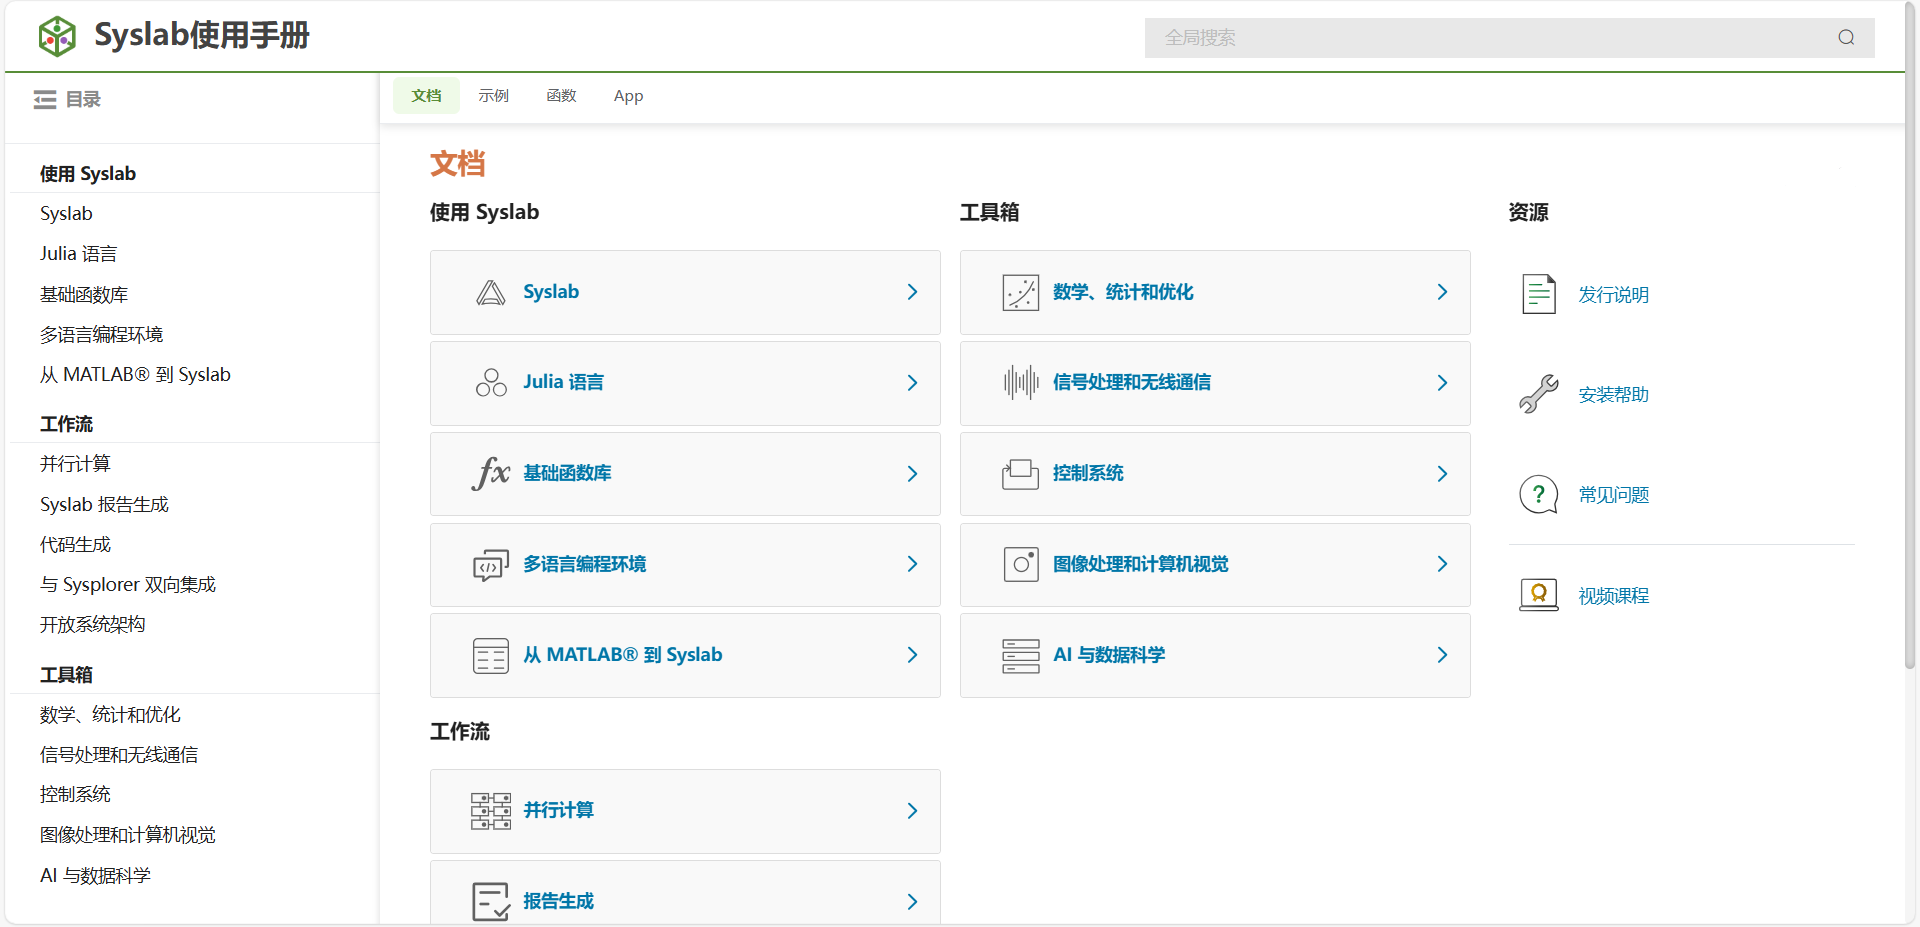
Task: Expand the AI 与数据科学 card chevron
Action: 1442,655
